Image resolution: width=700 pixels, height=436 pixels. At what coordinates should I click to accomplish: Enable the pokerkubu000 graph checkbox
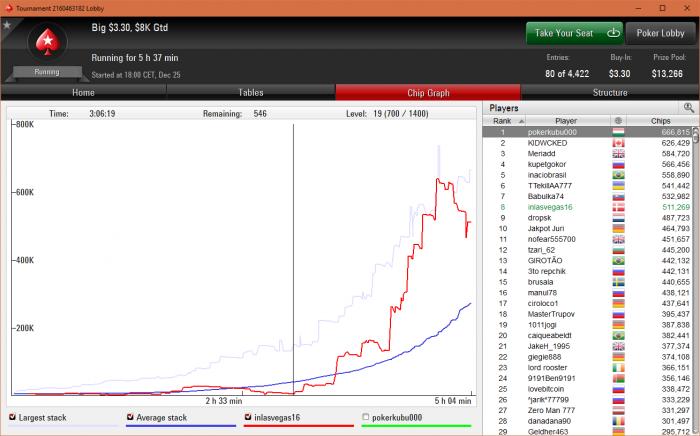(x=366, y=417)
